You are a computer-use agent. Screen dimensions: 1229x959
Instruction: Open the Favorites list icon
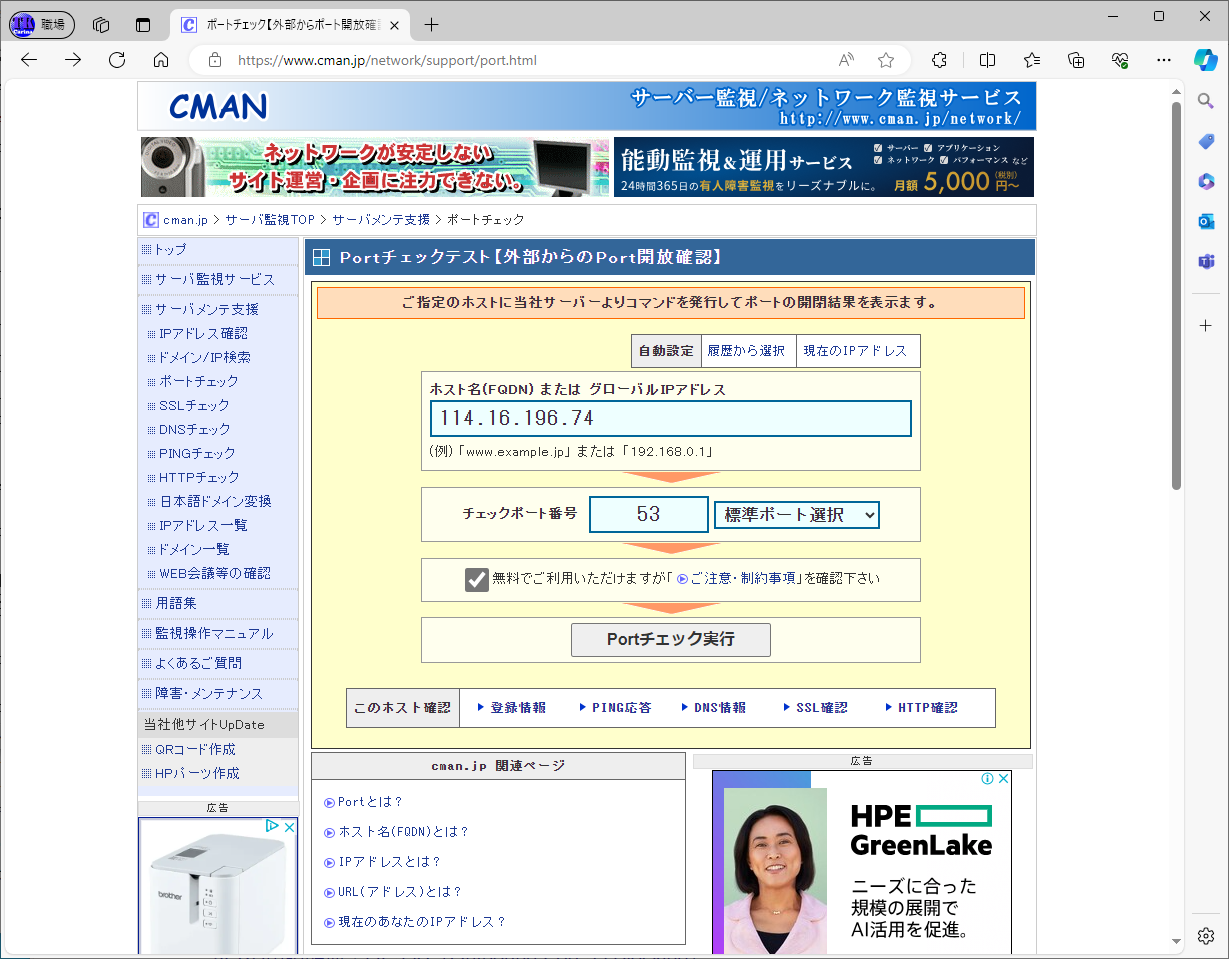[x=1032, y=60]
